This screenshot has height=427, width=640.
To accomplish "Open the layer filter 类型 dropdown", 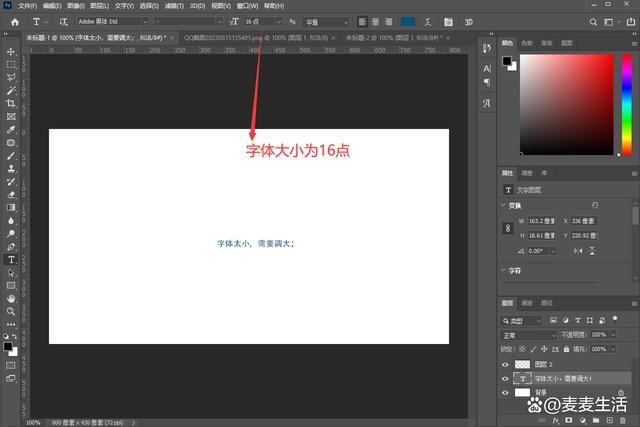I will (x=521, y=321).
